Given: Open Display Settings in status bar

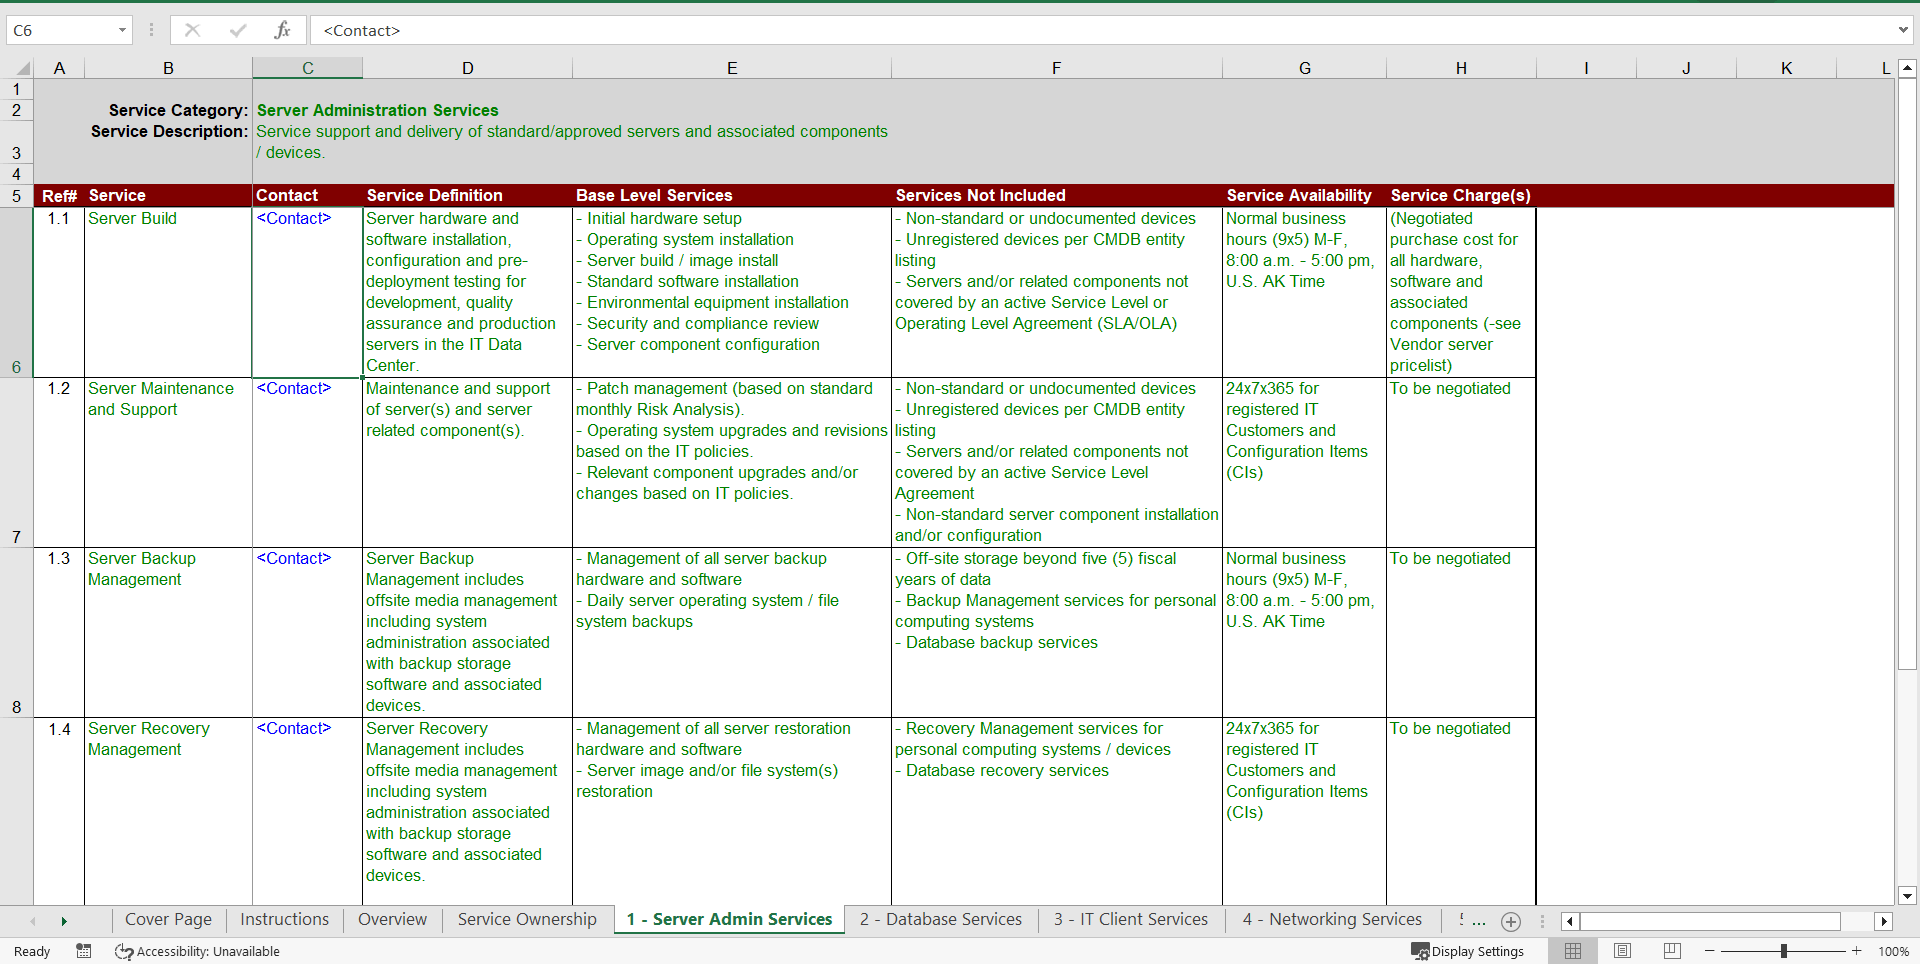Looking at the screenshot, I should pos(1467,951).
